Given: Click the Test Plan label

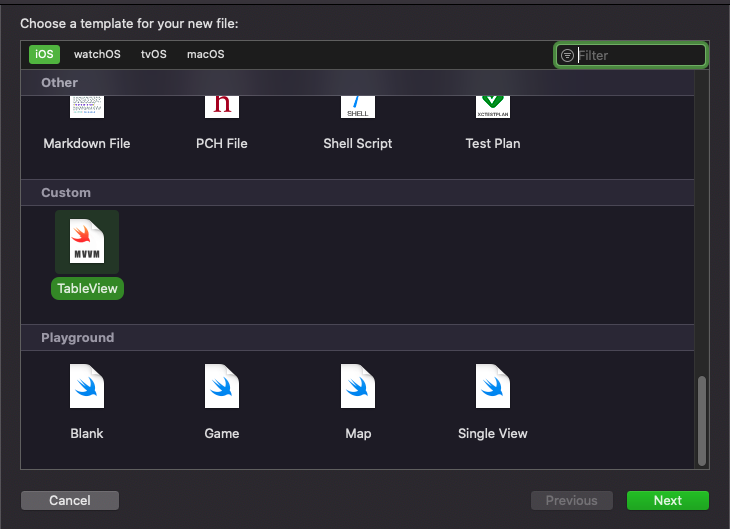Looking at the screenshot, I should pyautogui.click(x=493, y=143).
